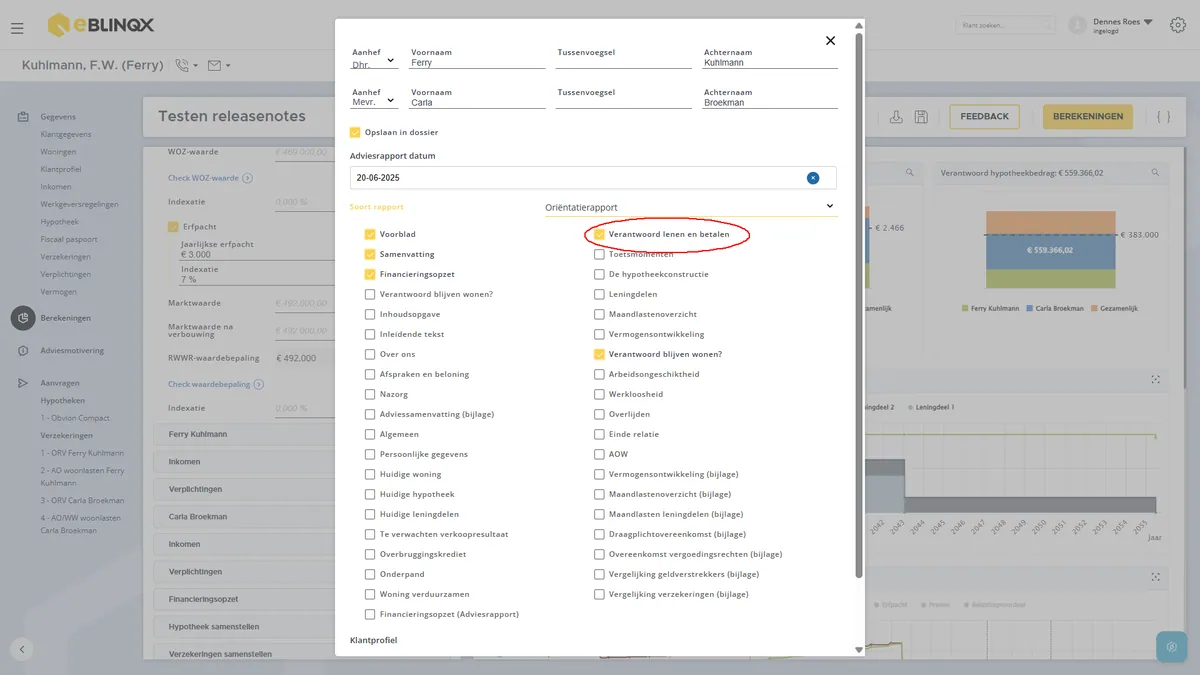Check the Toetsmomenten checkbox
Screen dimensions: 1200x675
(599, 254)
